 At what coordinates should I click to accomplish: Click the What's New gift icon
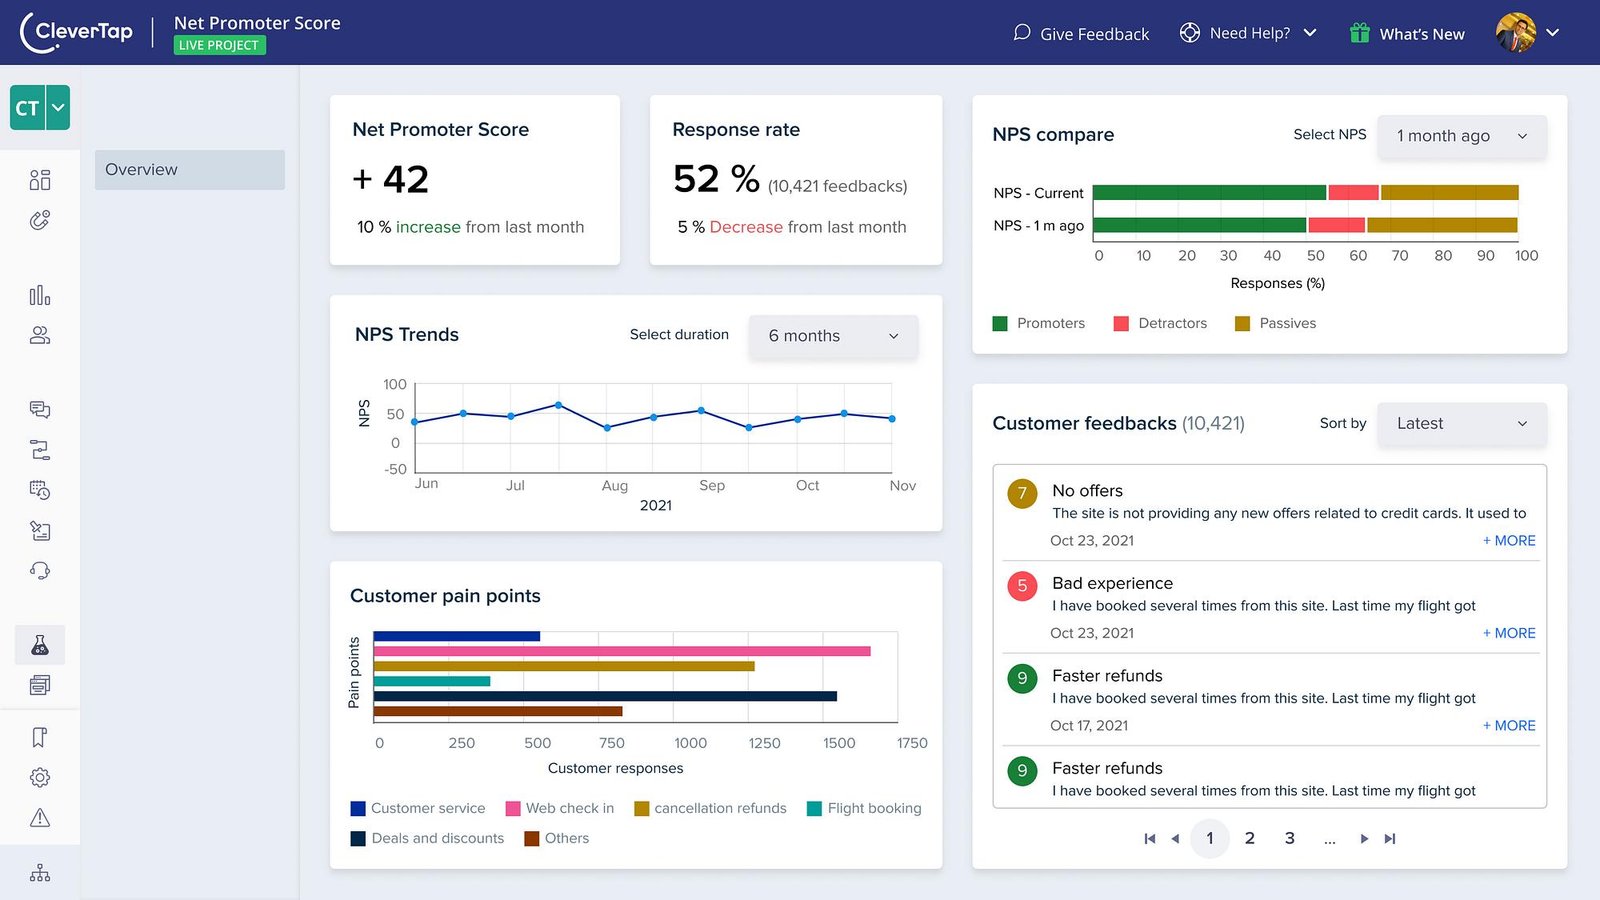coord(1360,33)
